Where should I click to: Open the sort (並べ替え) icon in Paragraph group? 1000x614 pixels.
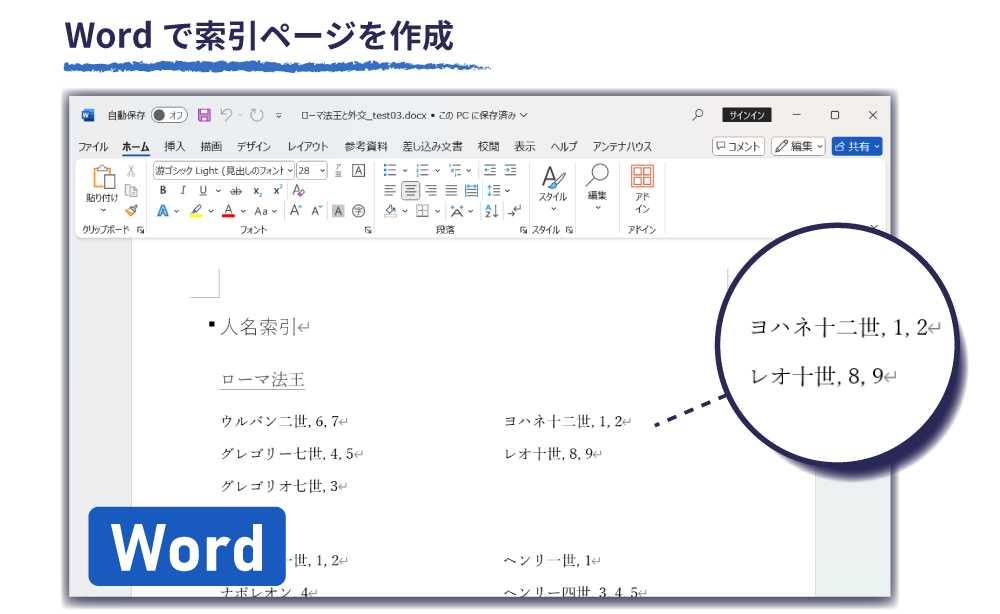click(490, 210)
